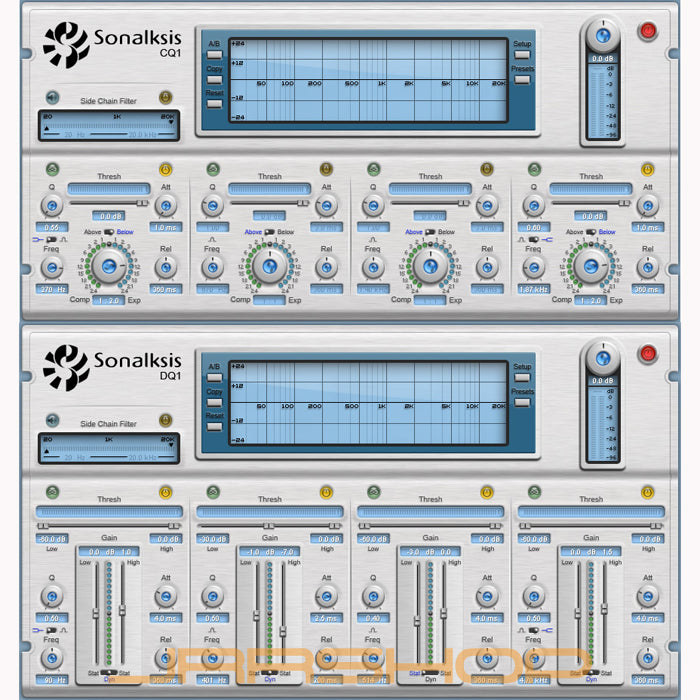700x700 pixels.
Task: Click DQ1 Side Chain Filter speaker listen icon
Action: pyautogui.click(x=52, y=420)
